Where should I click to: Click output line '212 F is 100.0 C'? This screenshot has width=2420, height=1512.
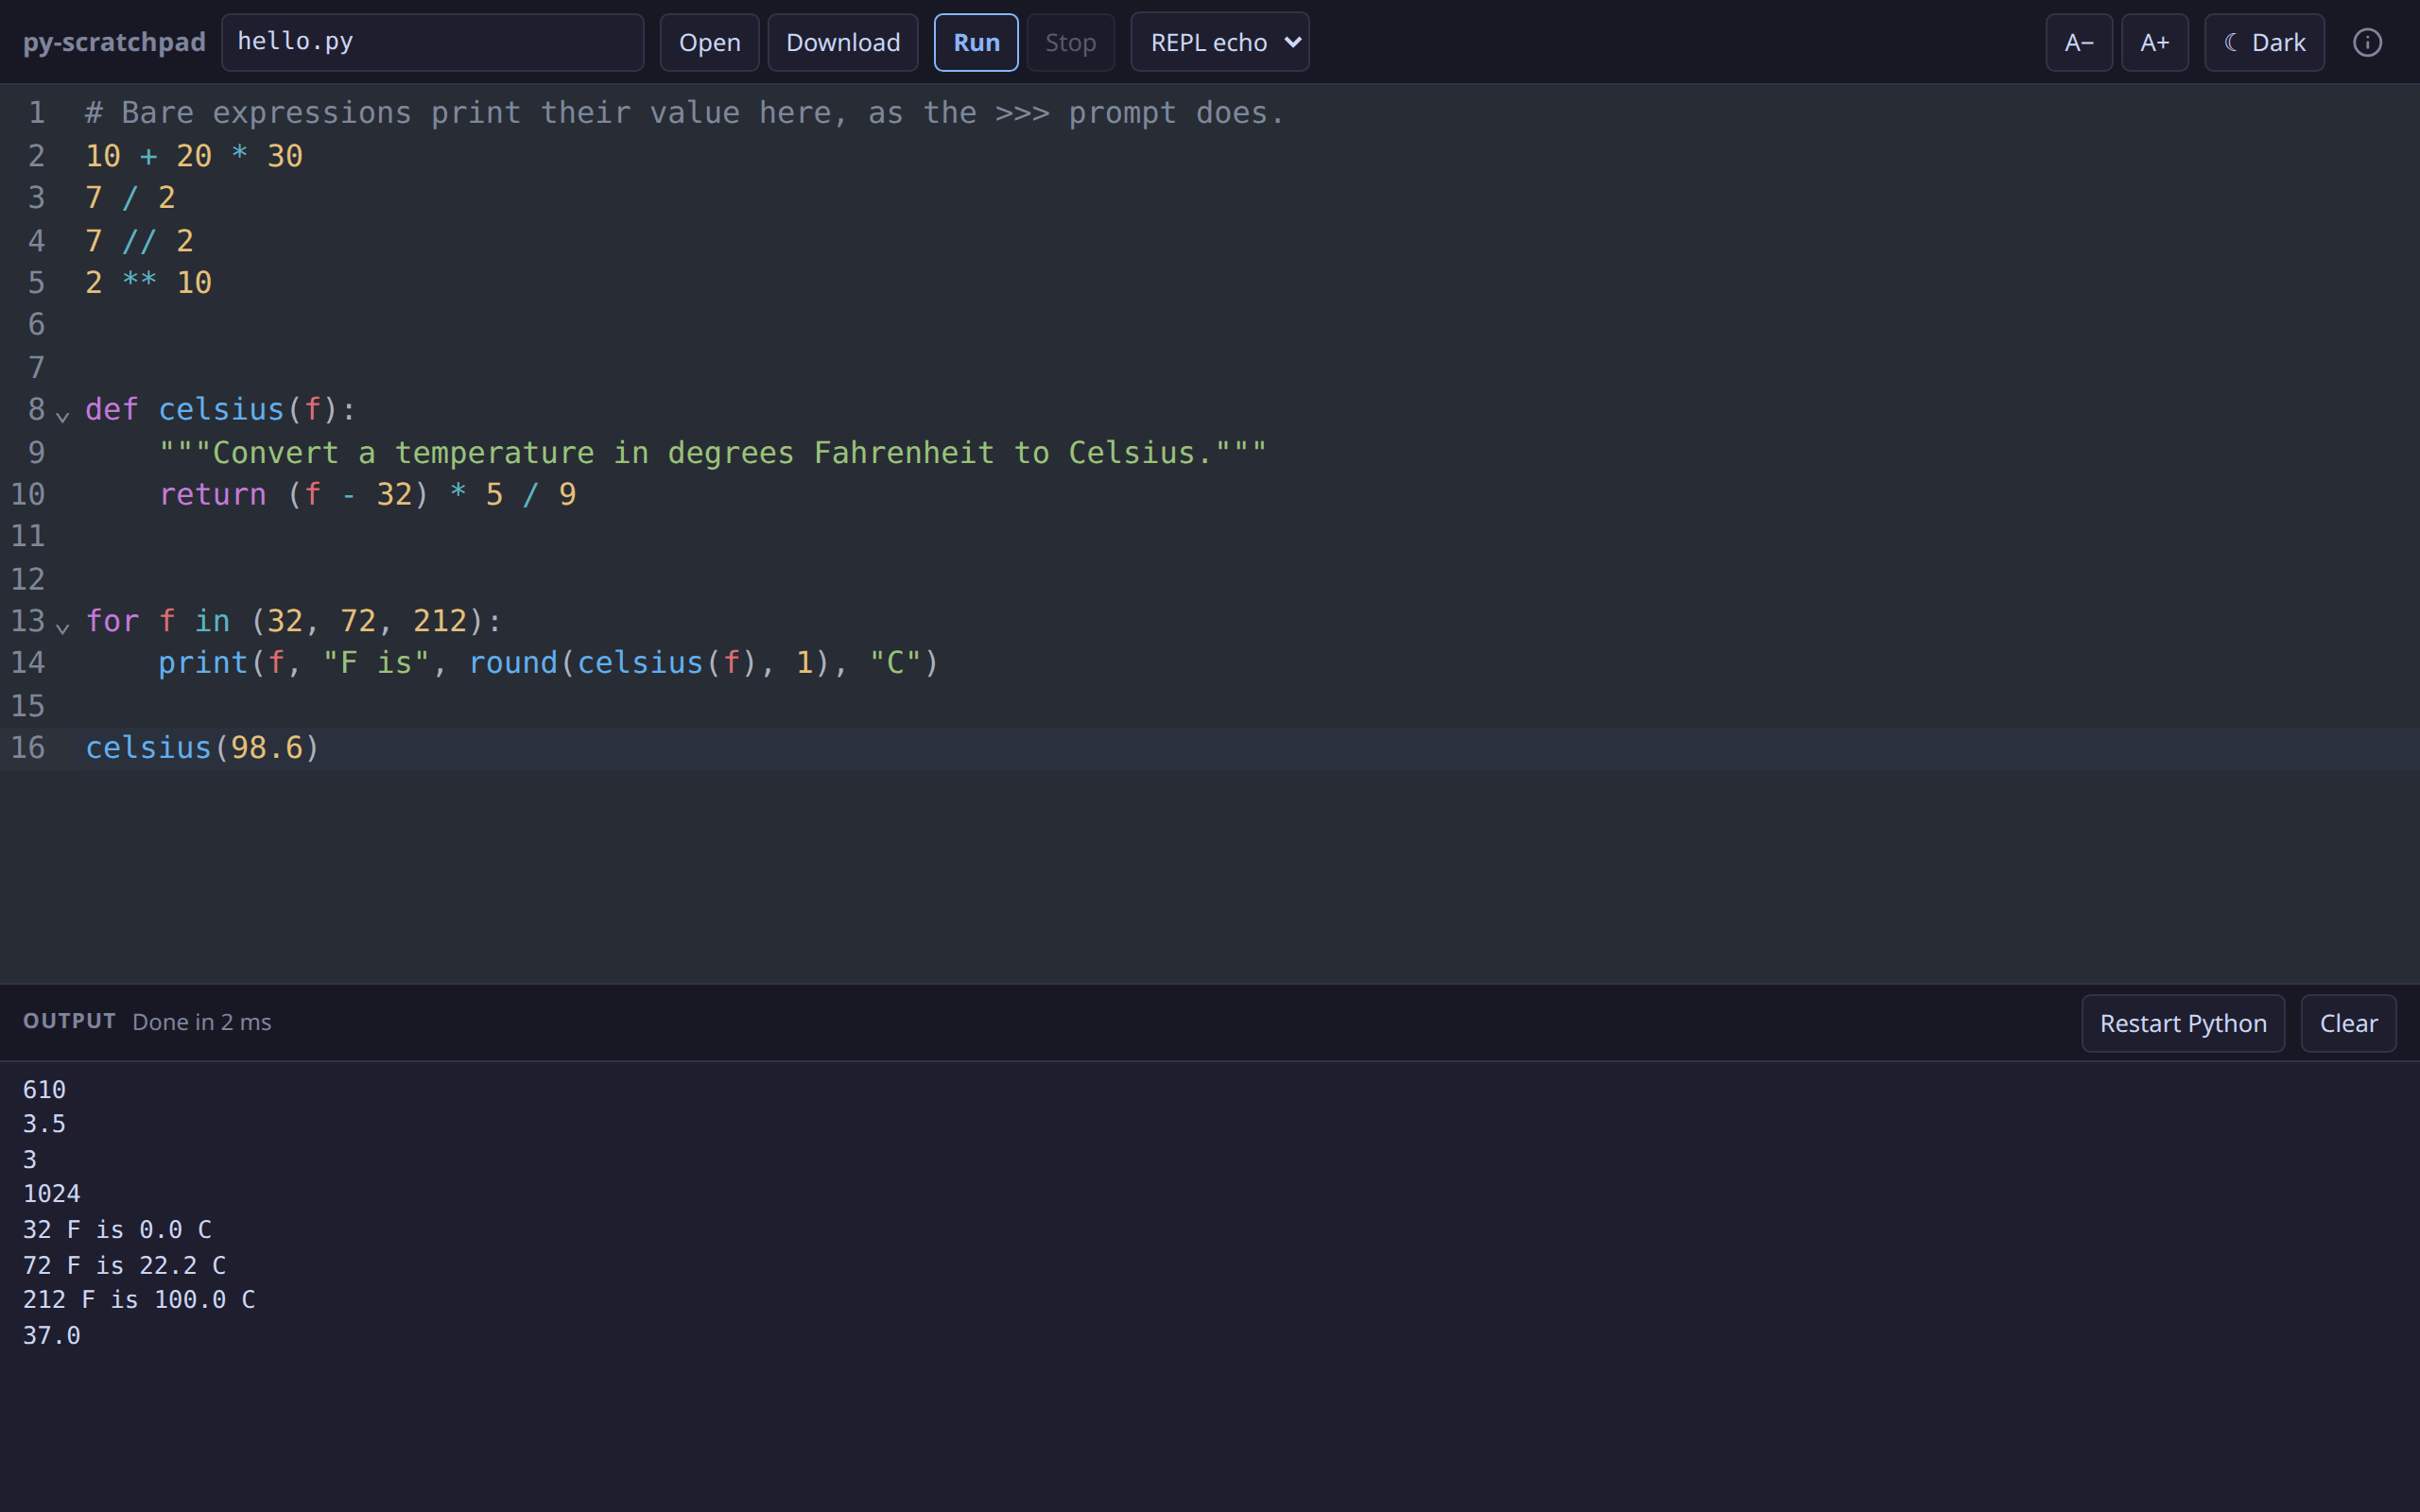(139, 1300)
